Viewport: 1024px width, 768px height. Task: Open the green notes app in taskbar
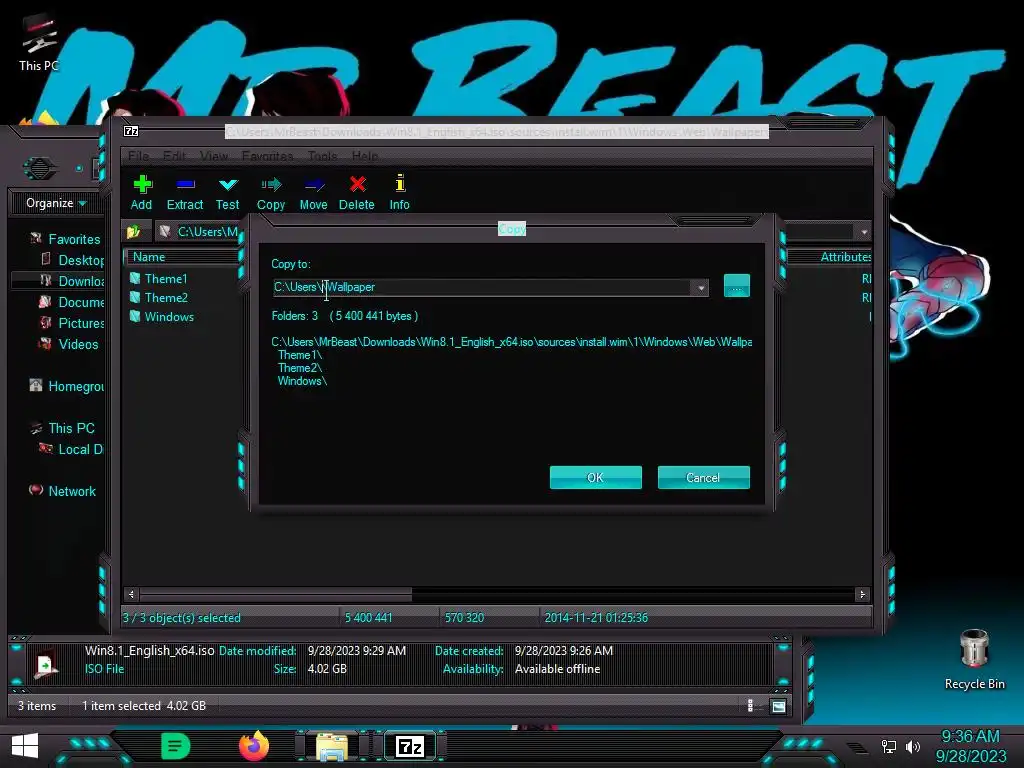(175, 746)
